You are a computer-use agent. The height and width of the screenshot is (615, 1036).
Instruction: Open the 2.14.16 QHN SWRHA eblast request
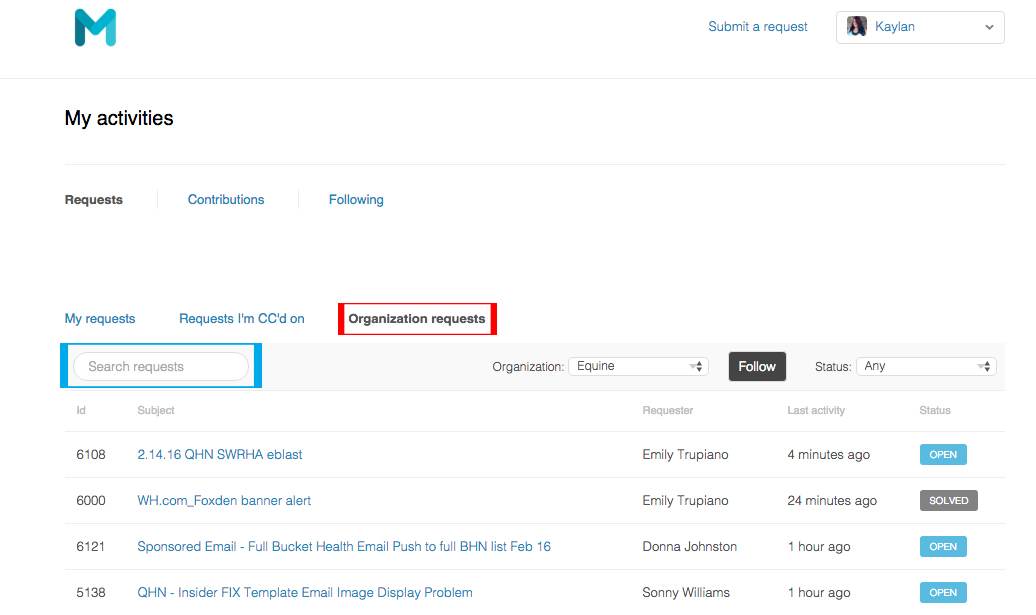(220, 455)
